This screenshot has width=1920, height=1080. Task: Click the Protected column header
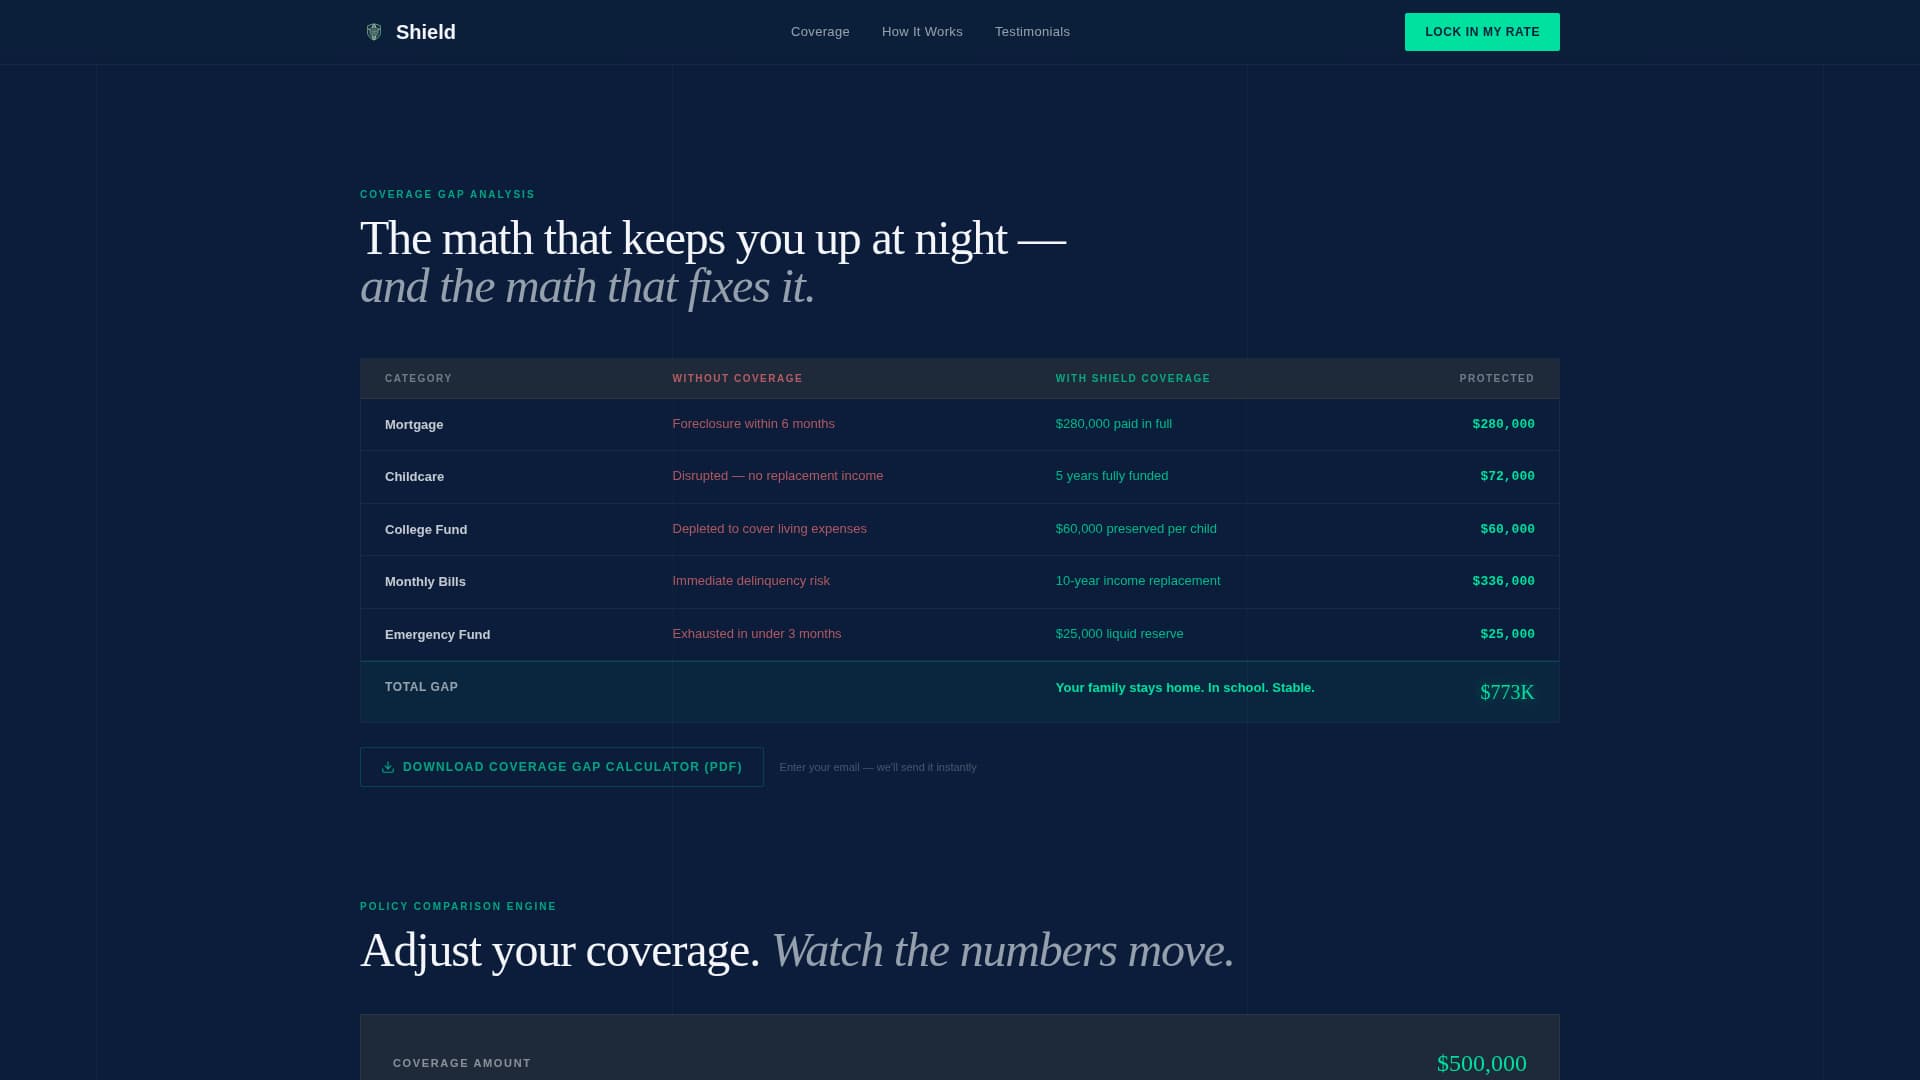tap(1496, 379)
